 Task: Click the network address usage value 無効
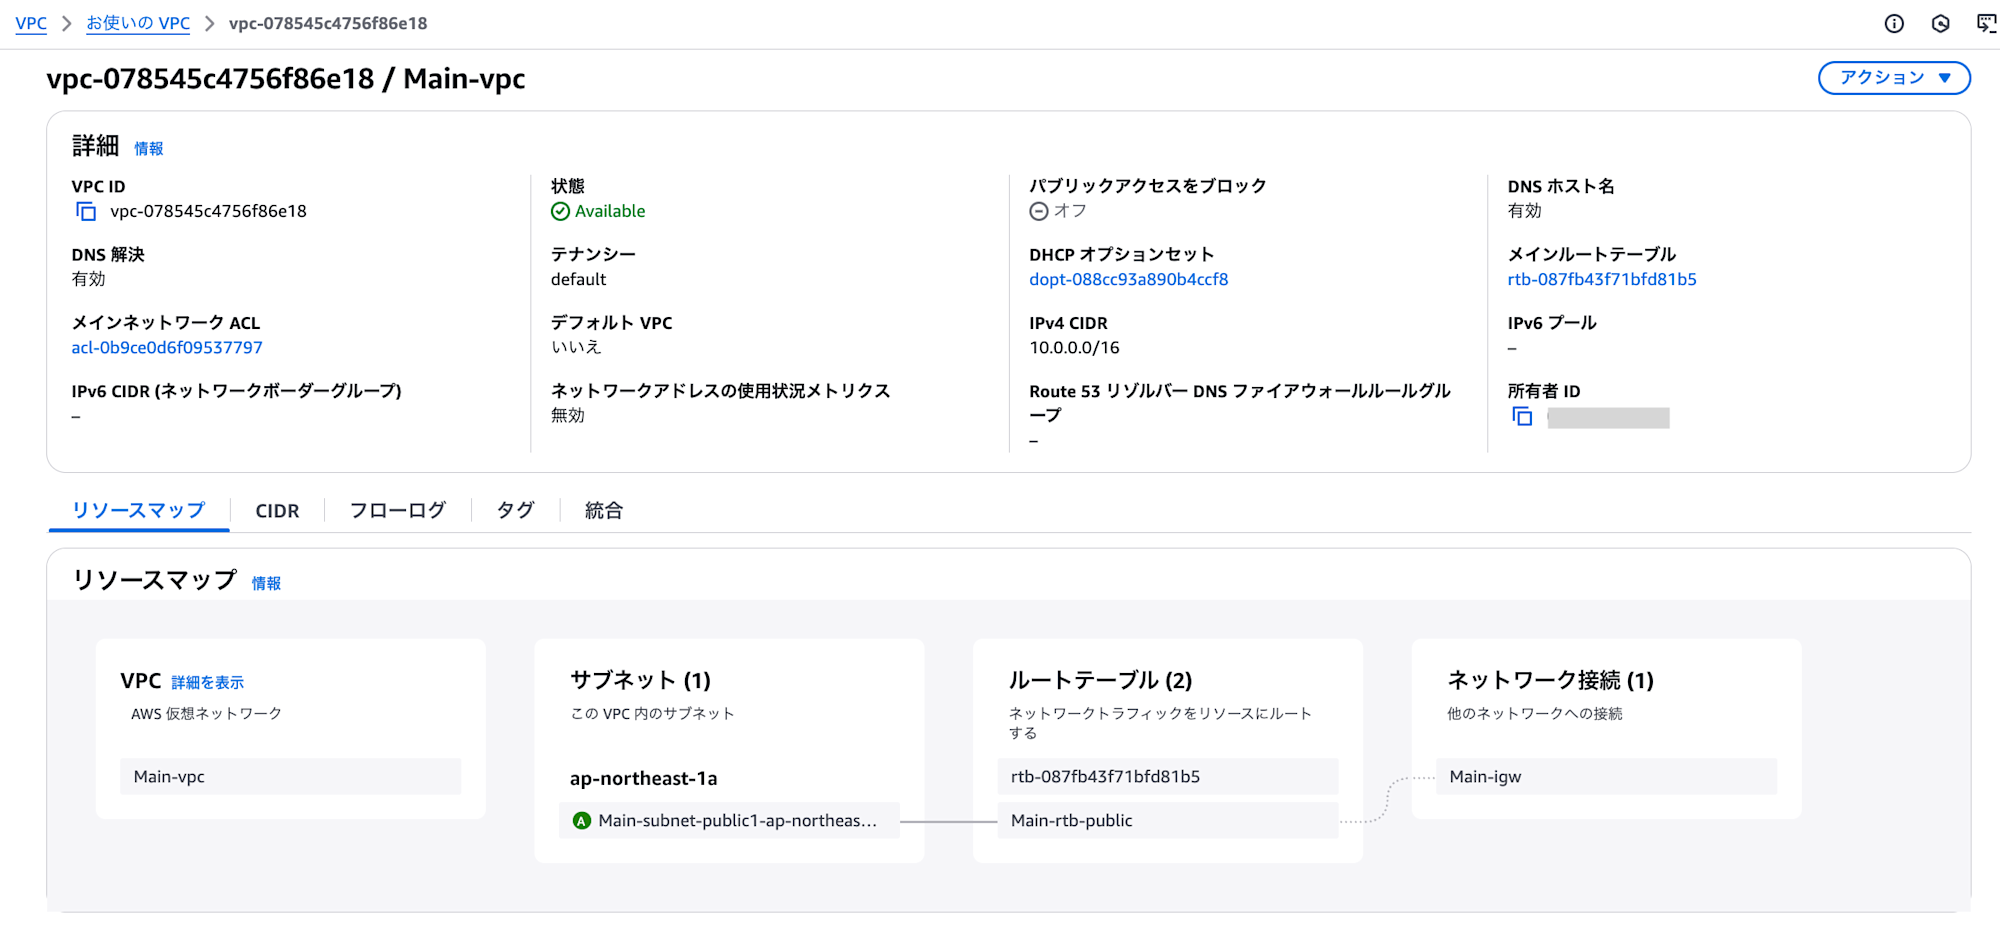(x=568, y=416)
